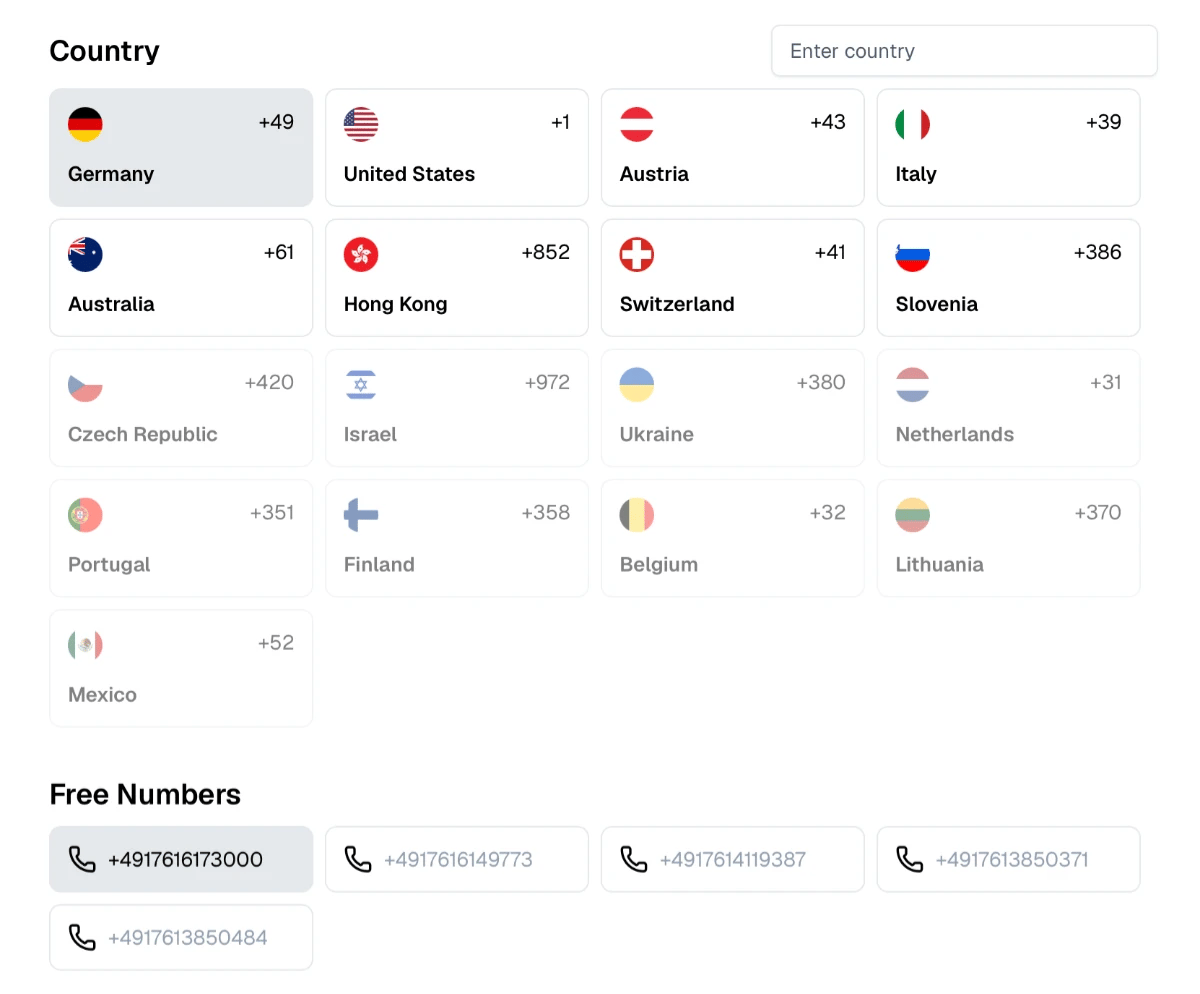The height and width of the screenshot is (994, 1200).
Task: Click the United States flag icon
Action: [x=361, y=125]
